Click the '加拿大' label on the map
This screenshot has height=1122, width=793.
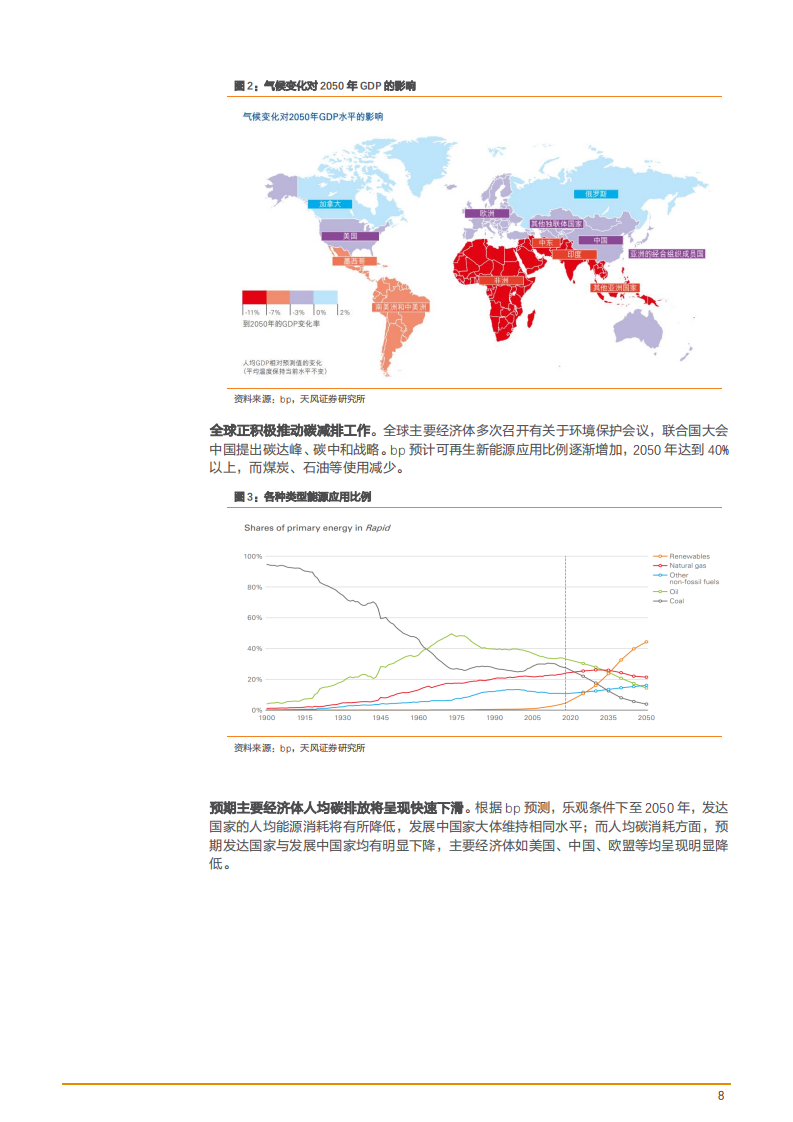click(x=330, y=204)
